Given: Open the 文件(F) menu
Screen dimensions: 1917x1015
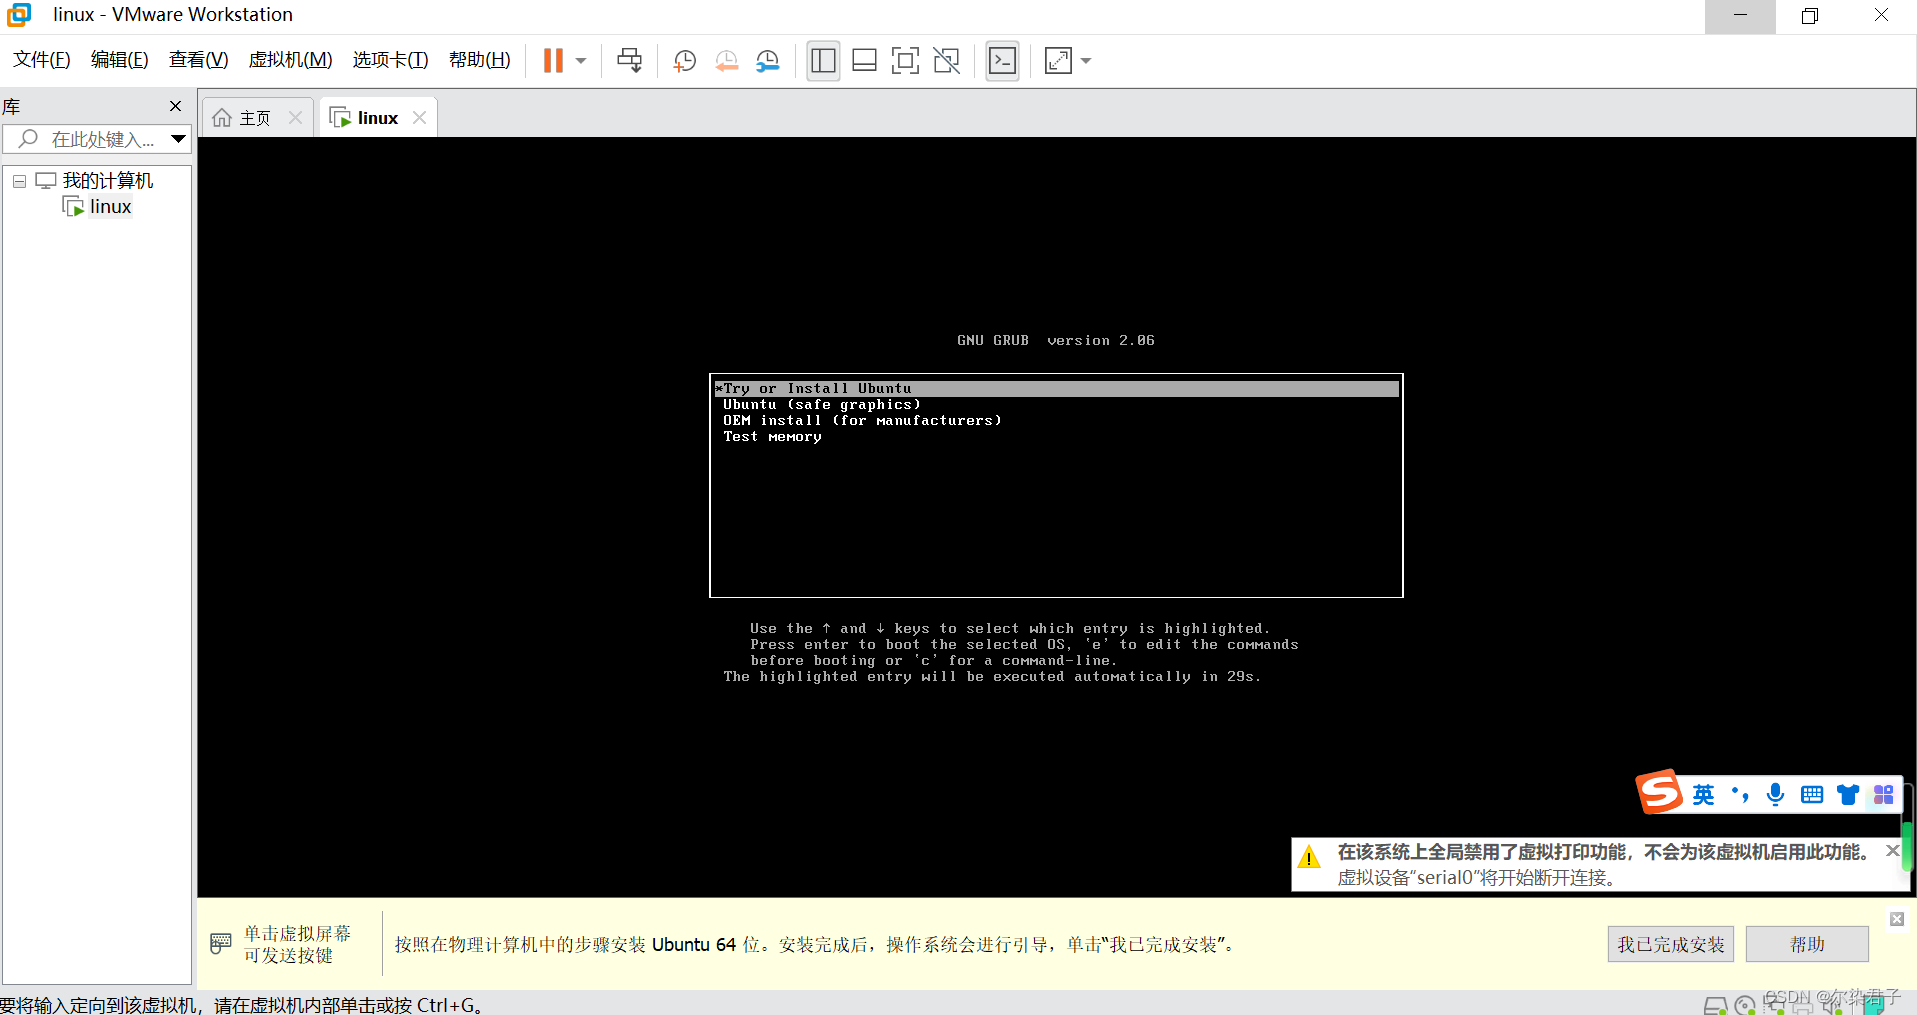Looking at the screenshot, I should 42,60.
